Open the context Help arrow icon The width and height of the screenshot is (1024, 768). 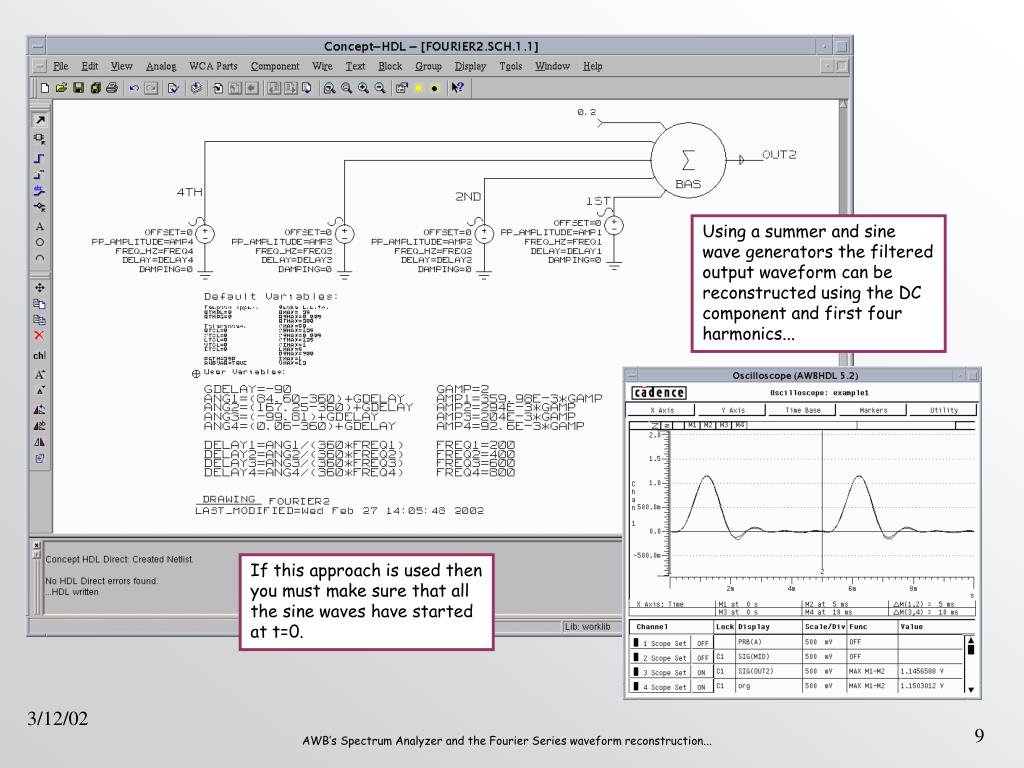coord(457,88)
